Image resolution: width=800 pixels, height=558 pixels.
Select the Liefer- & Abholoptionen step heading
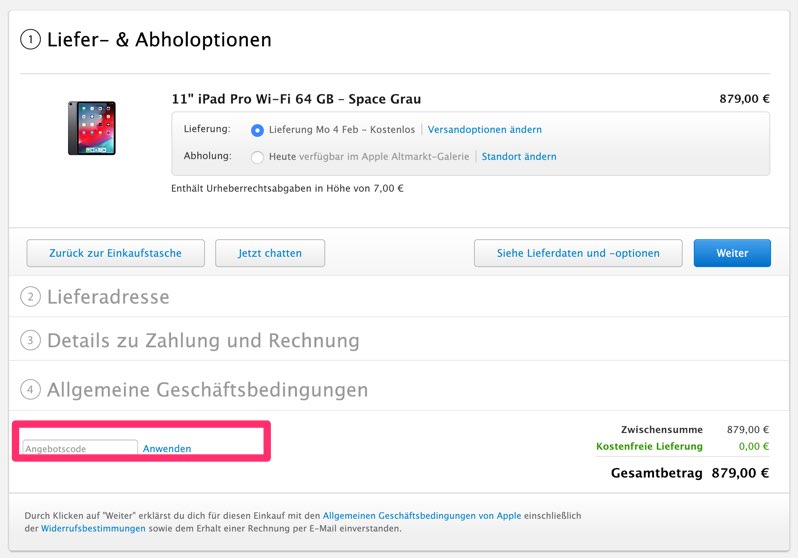[x=159, y=40]
